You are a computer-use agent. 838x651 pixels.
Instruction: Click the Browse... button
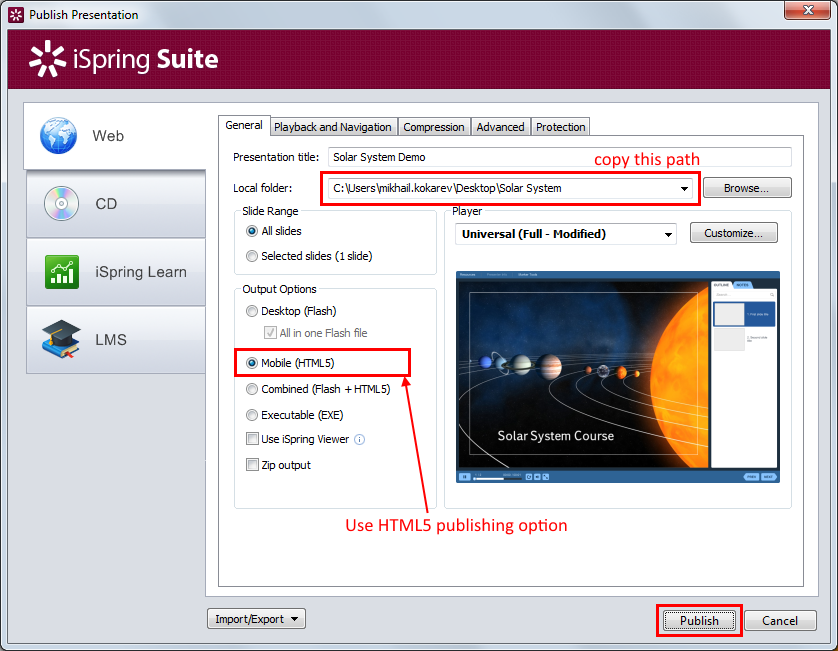747,188
